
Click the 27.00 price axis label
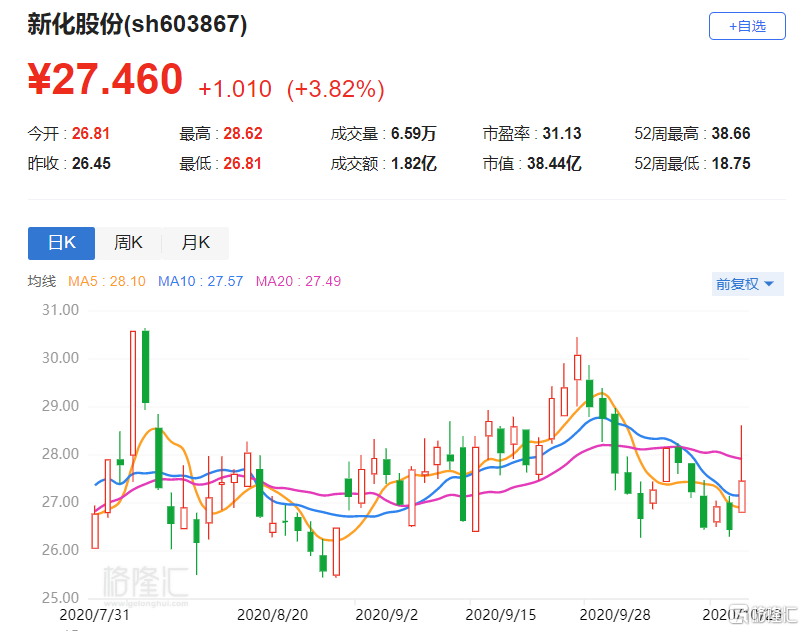point(61,502)
